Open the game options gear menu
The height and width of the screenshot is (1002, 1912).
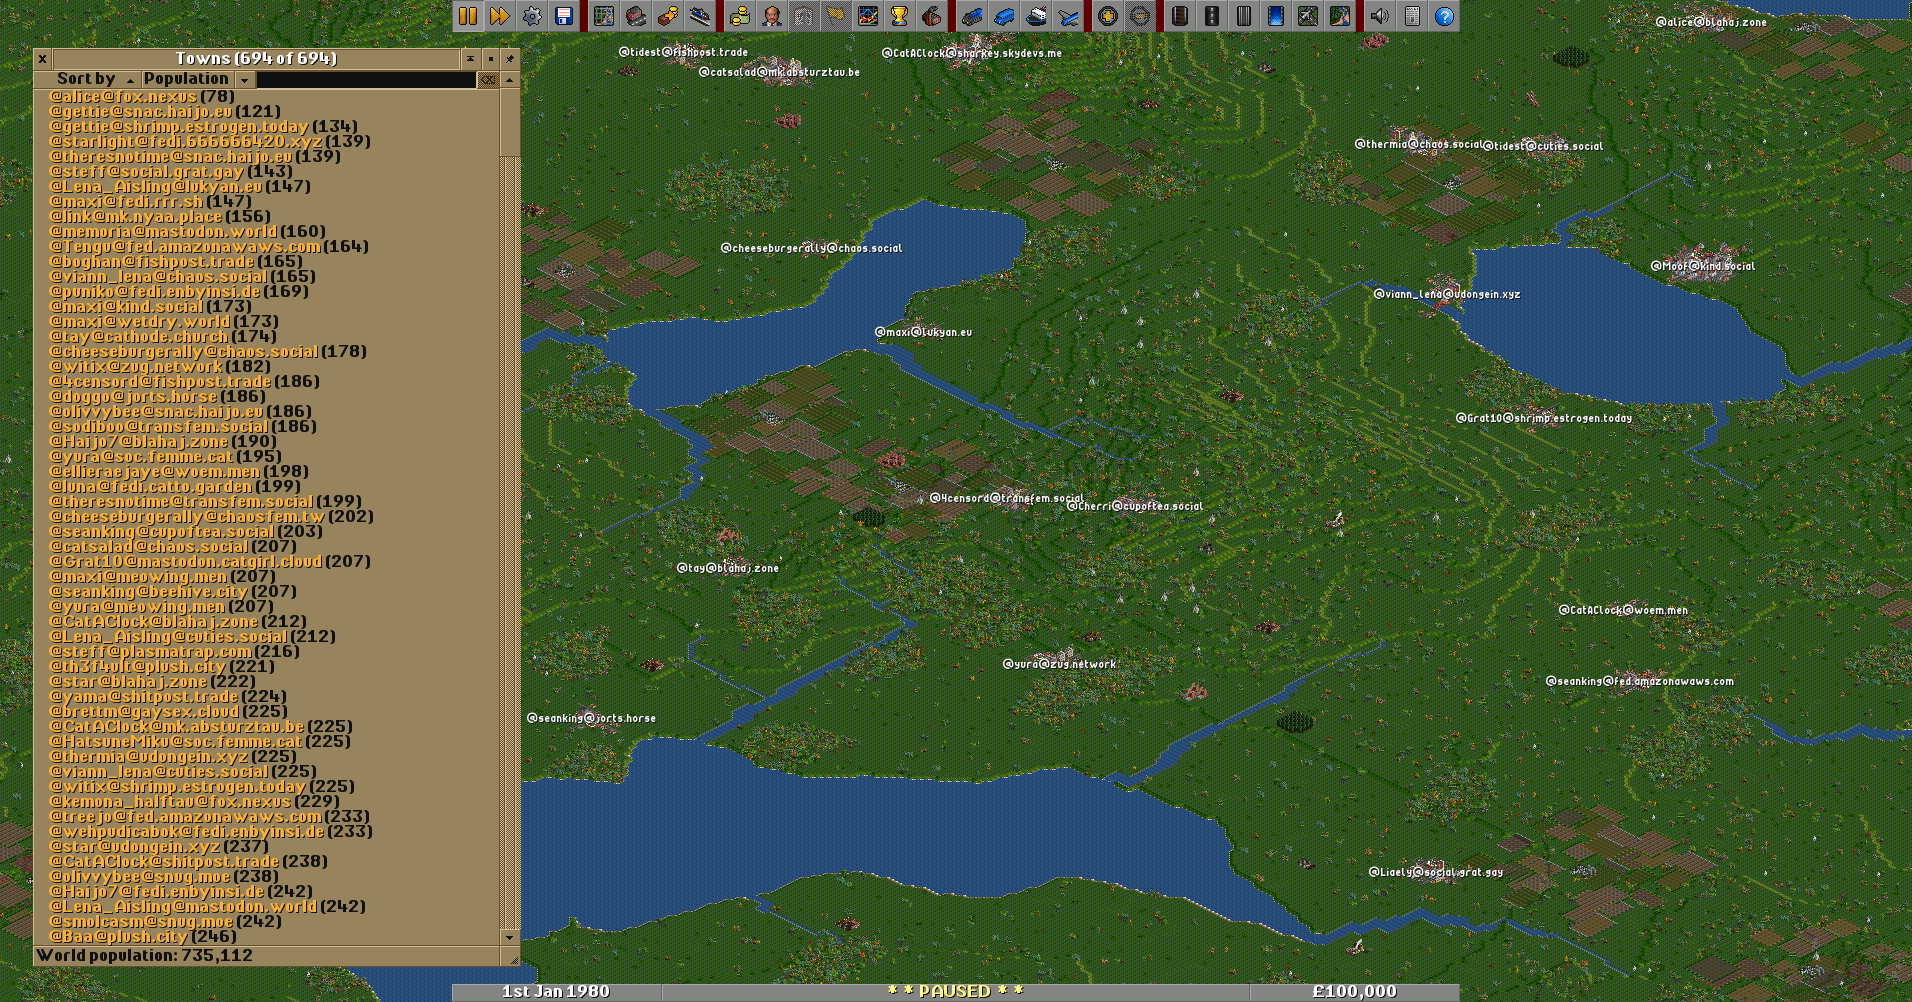532,16
